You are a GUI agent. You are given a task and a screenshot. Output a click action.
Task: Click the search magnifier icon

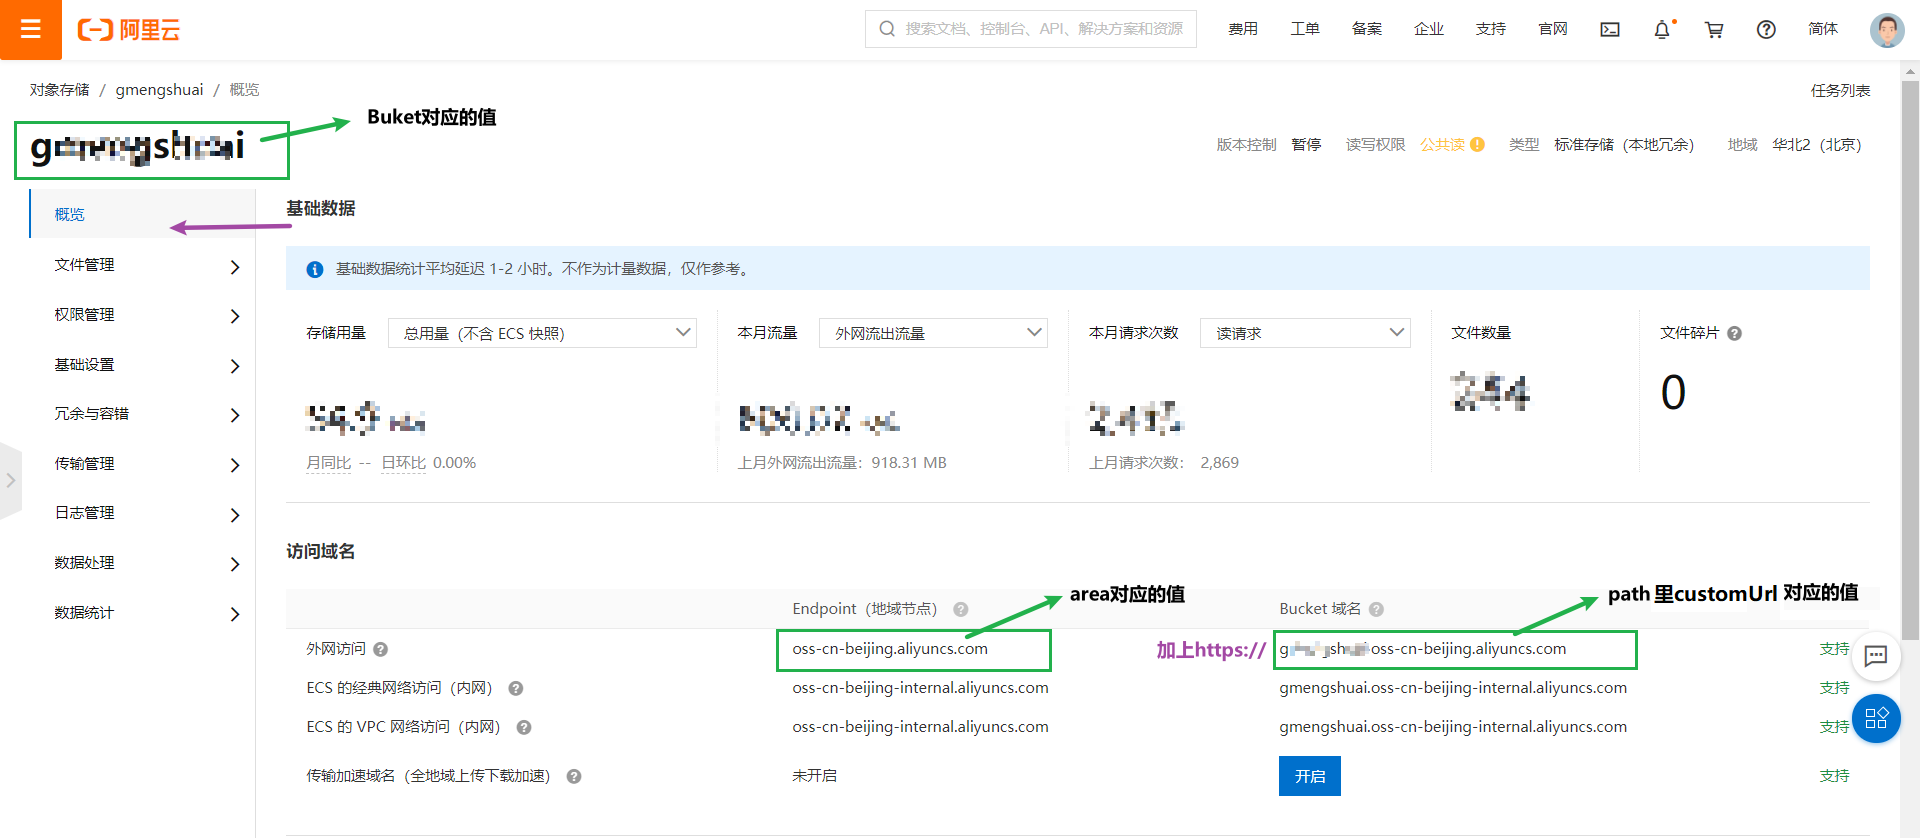pyautogui.click(x=887, y=29)
